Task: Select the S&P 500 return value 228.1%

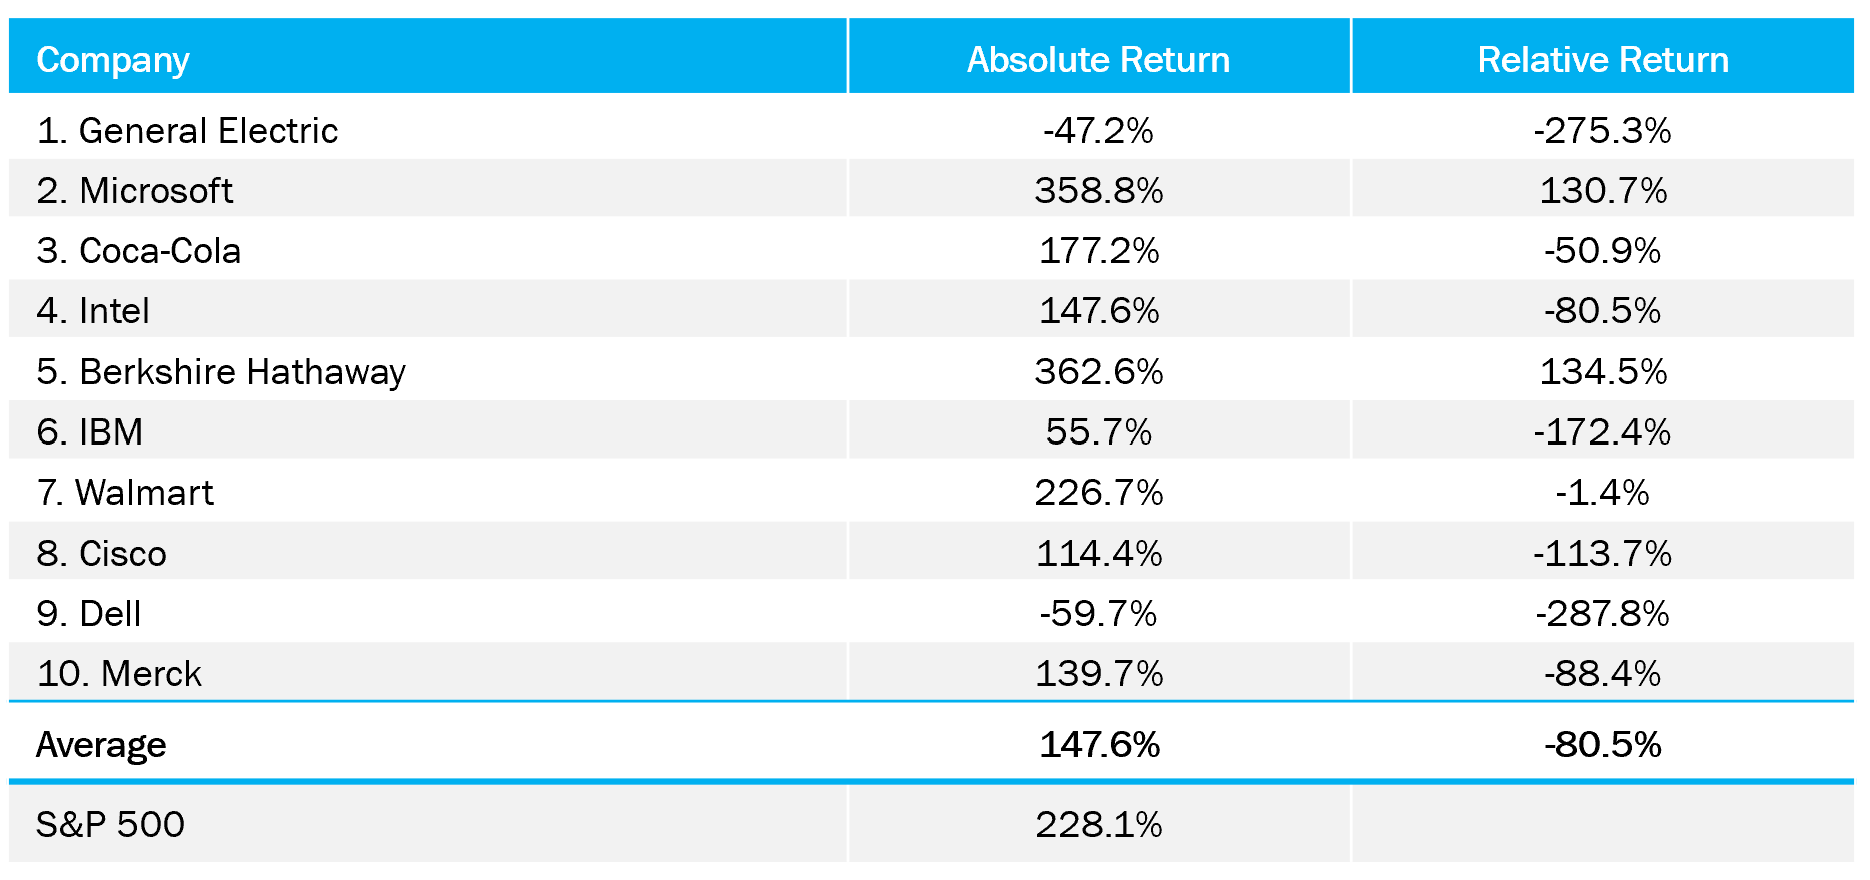Action: pos(1098,825)
